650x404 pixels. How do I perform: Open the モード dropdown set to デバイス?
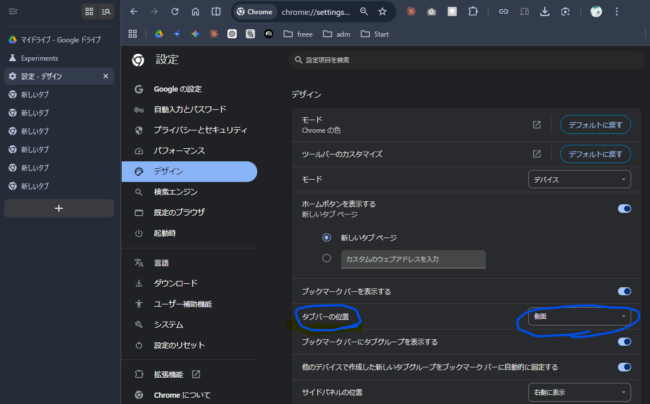[x=579, y=179]
